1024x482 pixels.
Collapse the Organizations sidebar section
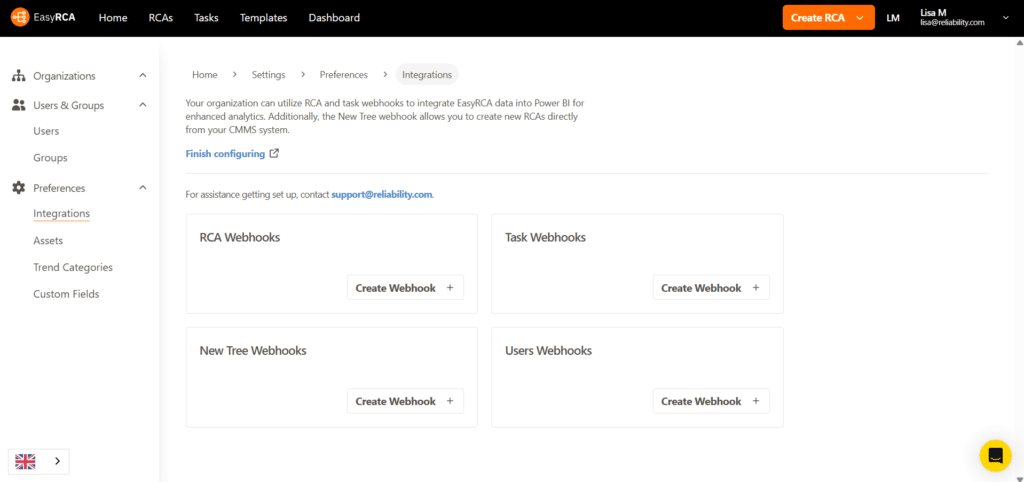pos(143,76)
